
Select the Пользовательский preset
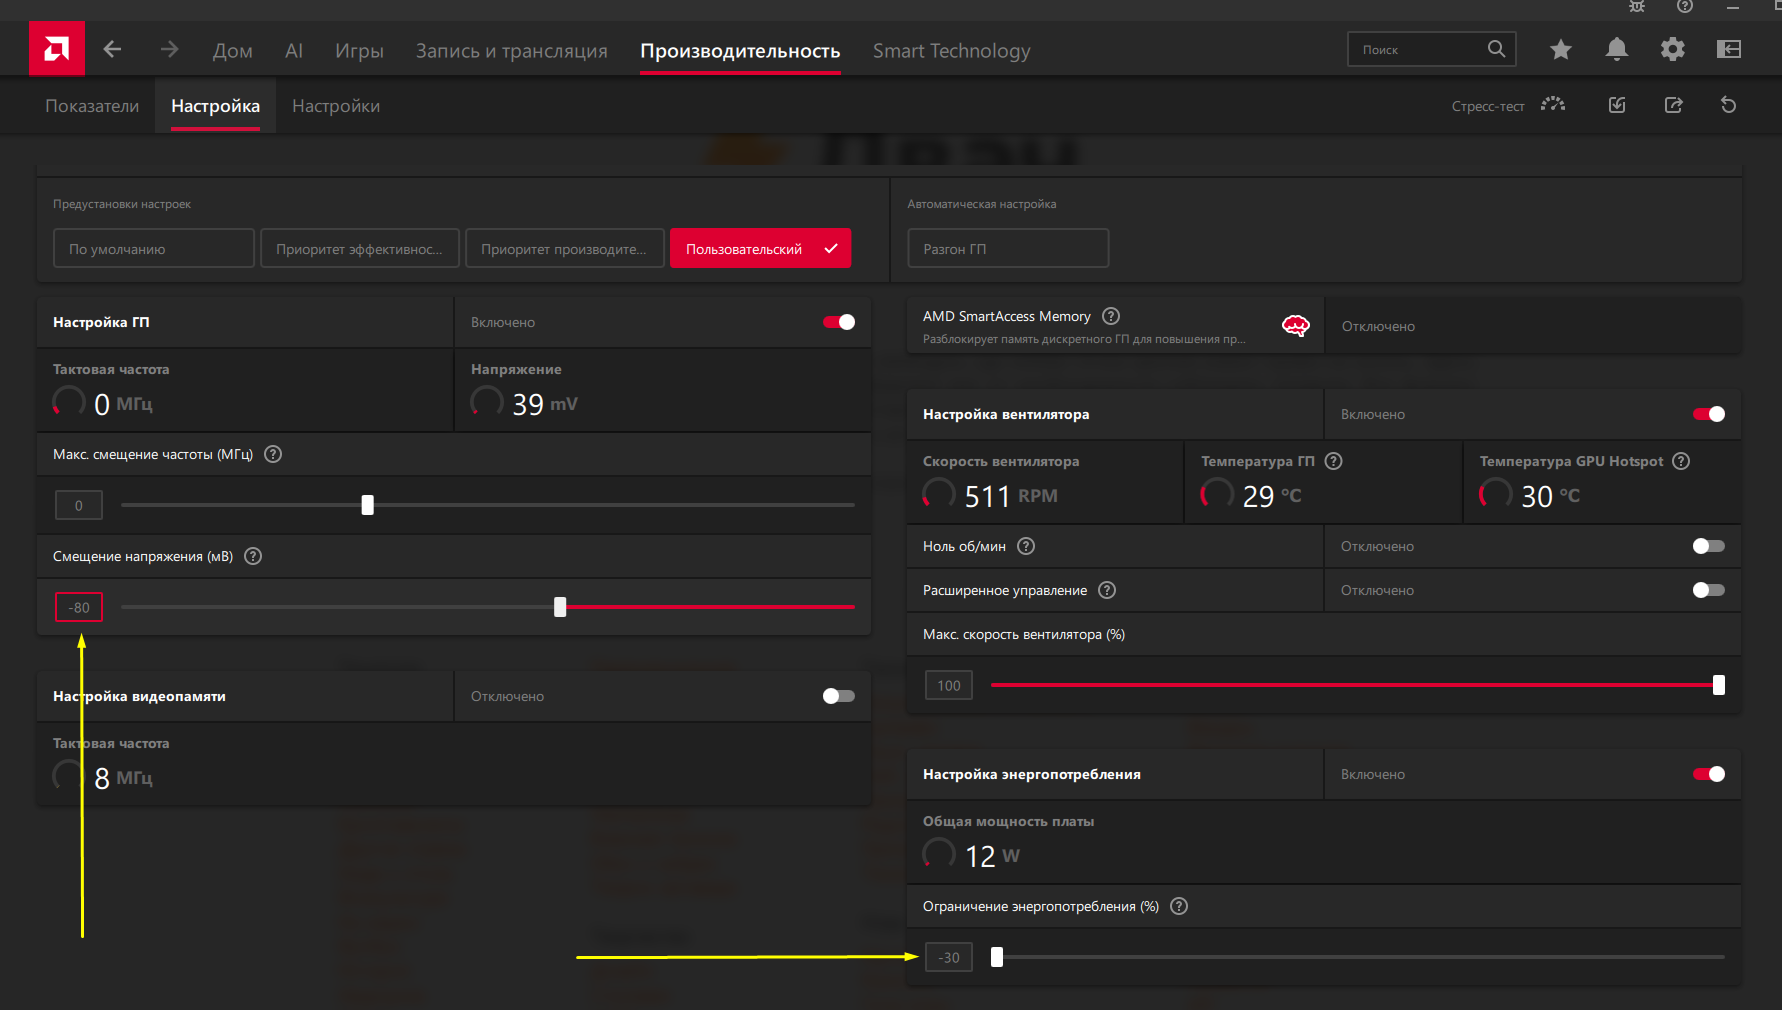click(760, 248)
